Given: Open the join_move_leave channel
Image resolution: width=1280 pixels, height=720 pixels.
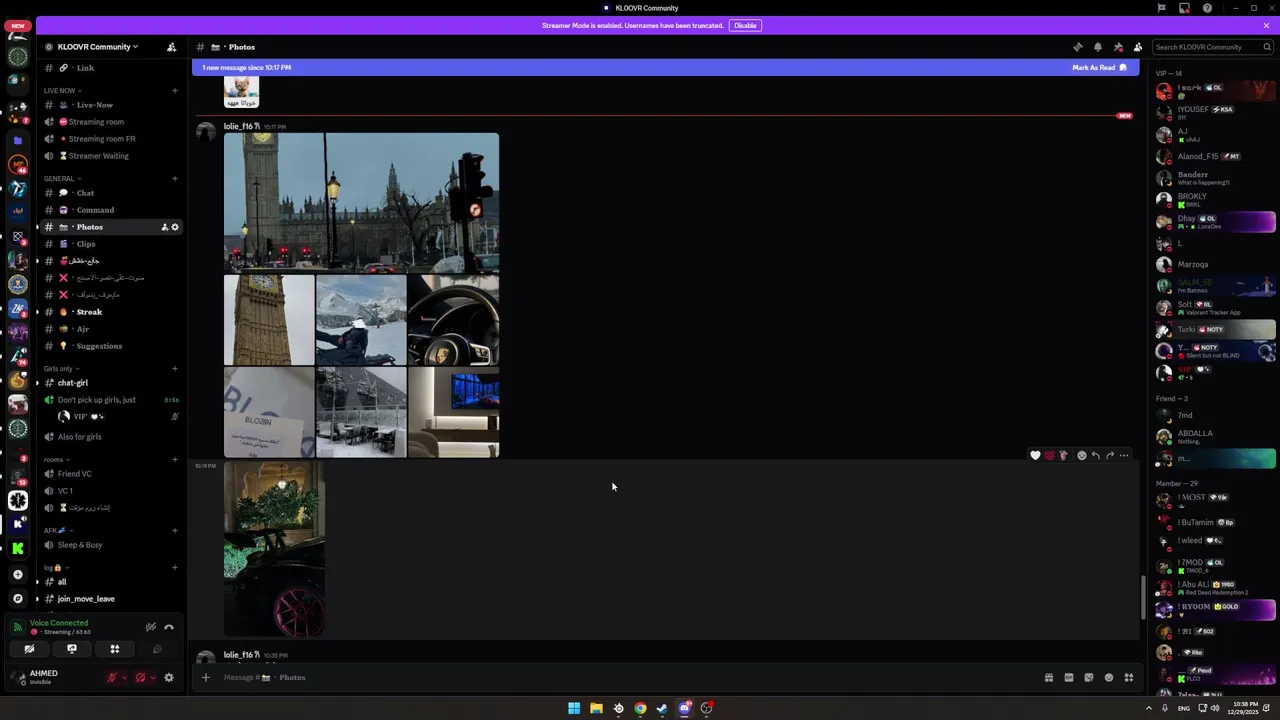Looking at the screenshot, I should tap(112, 599).
